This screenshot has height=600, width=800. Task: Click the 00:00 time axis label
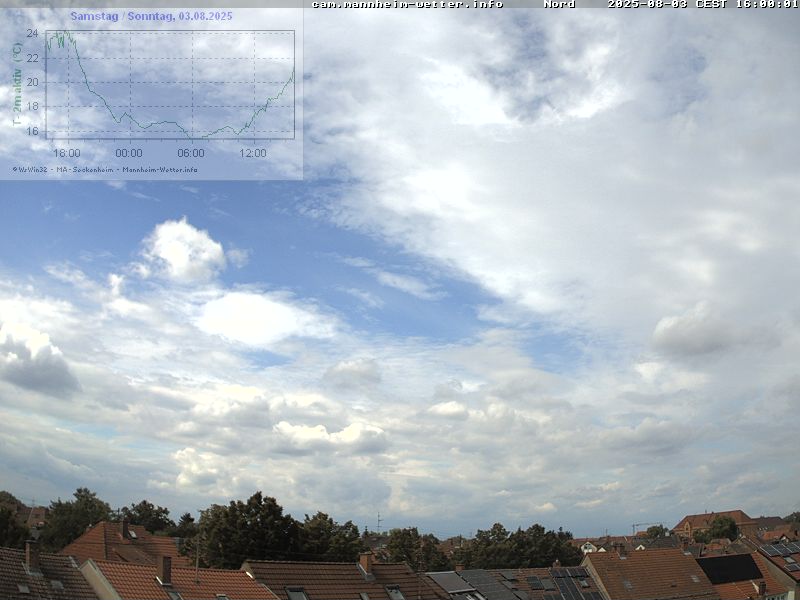coord(129,153)
